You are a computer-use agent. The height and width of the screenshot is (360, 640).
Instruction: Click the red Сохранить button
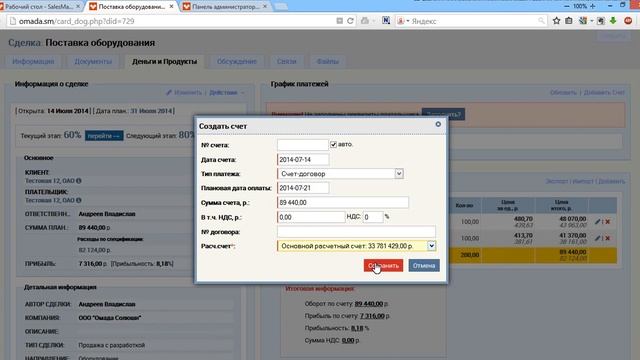point(383,265)
